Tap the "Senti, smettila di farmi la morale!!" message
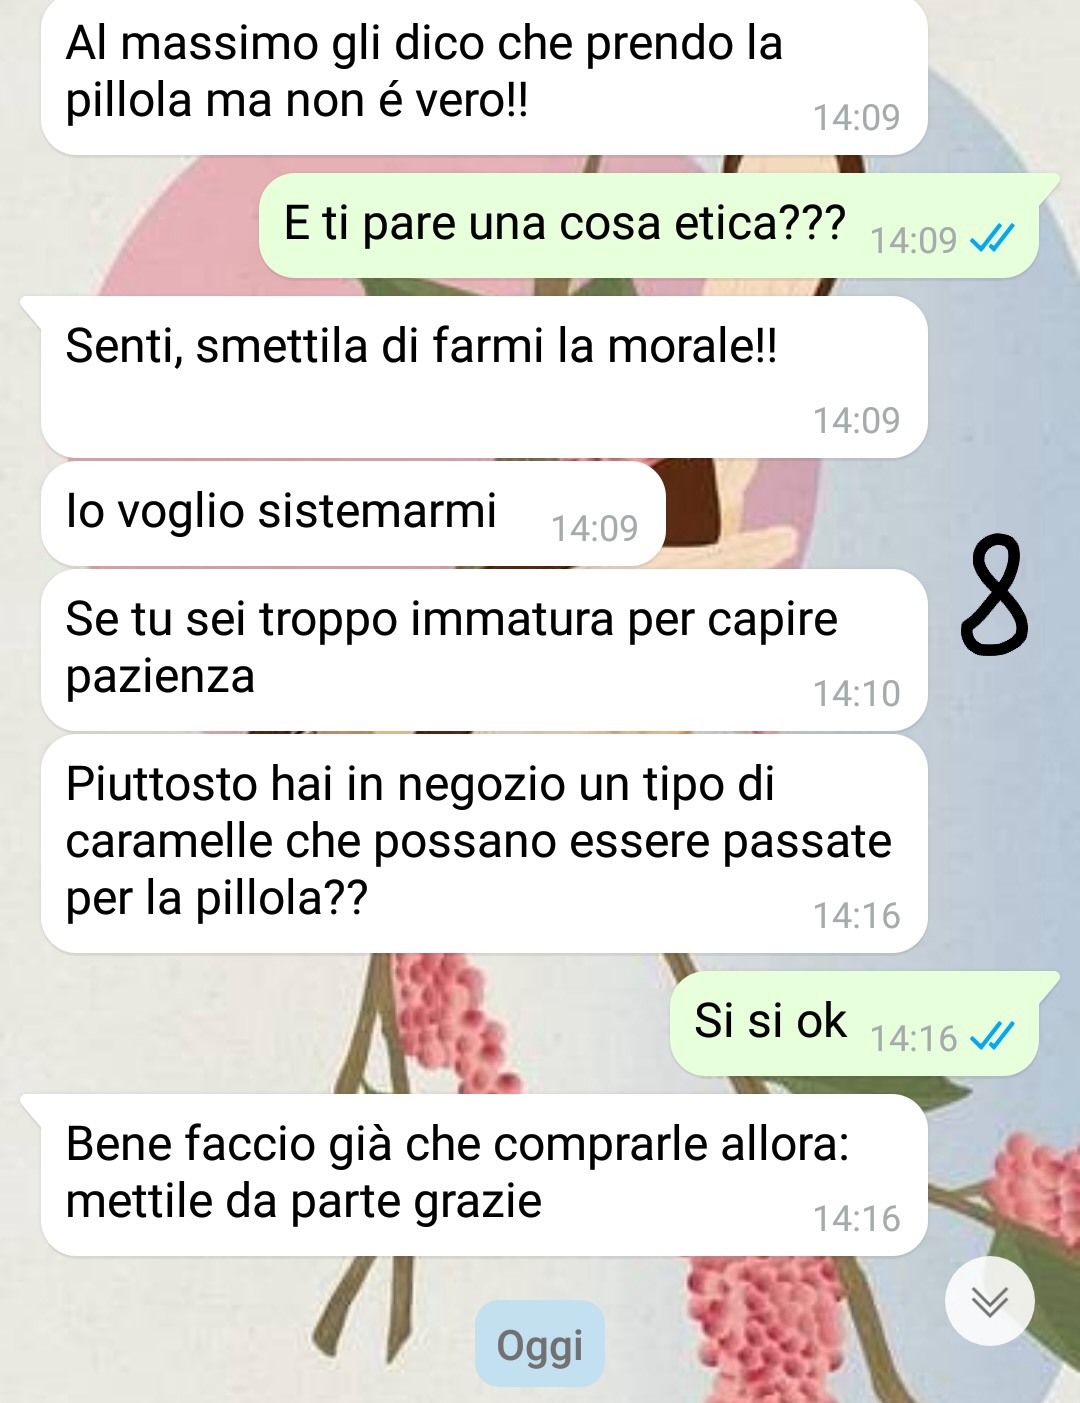The image size is (1080, 1403). 484,377
